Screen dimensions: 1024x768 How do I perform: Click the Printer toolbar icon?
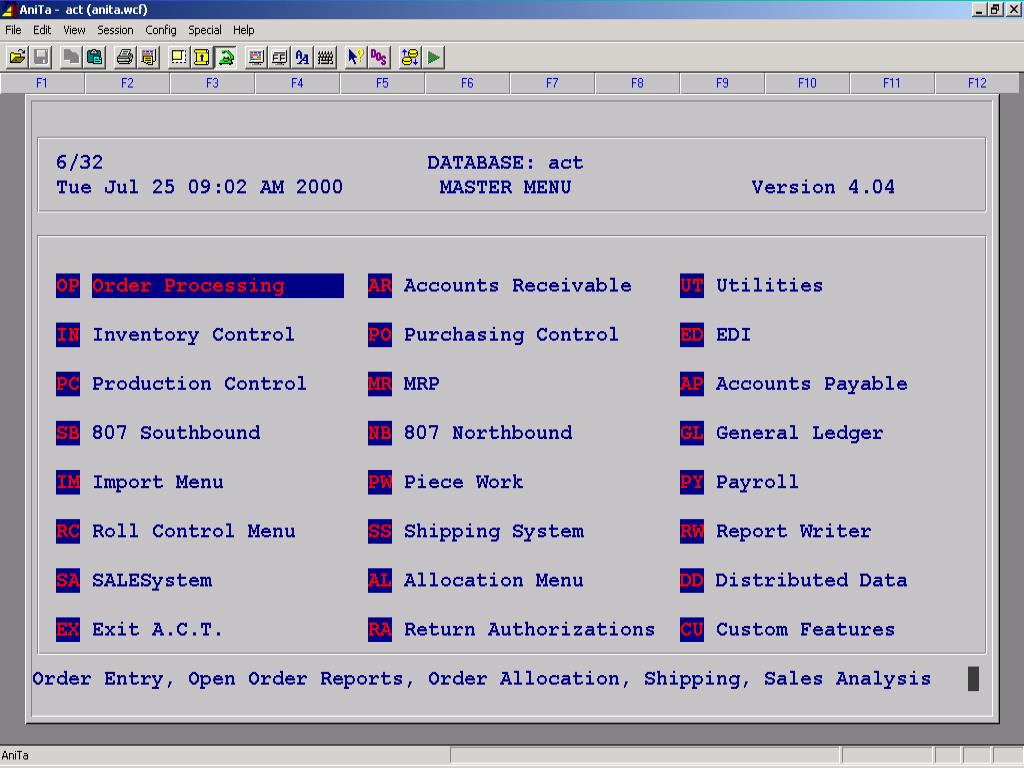(125, 57)
